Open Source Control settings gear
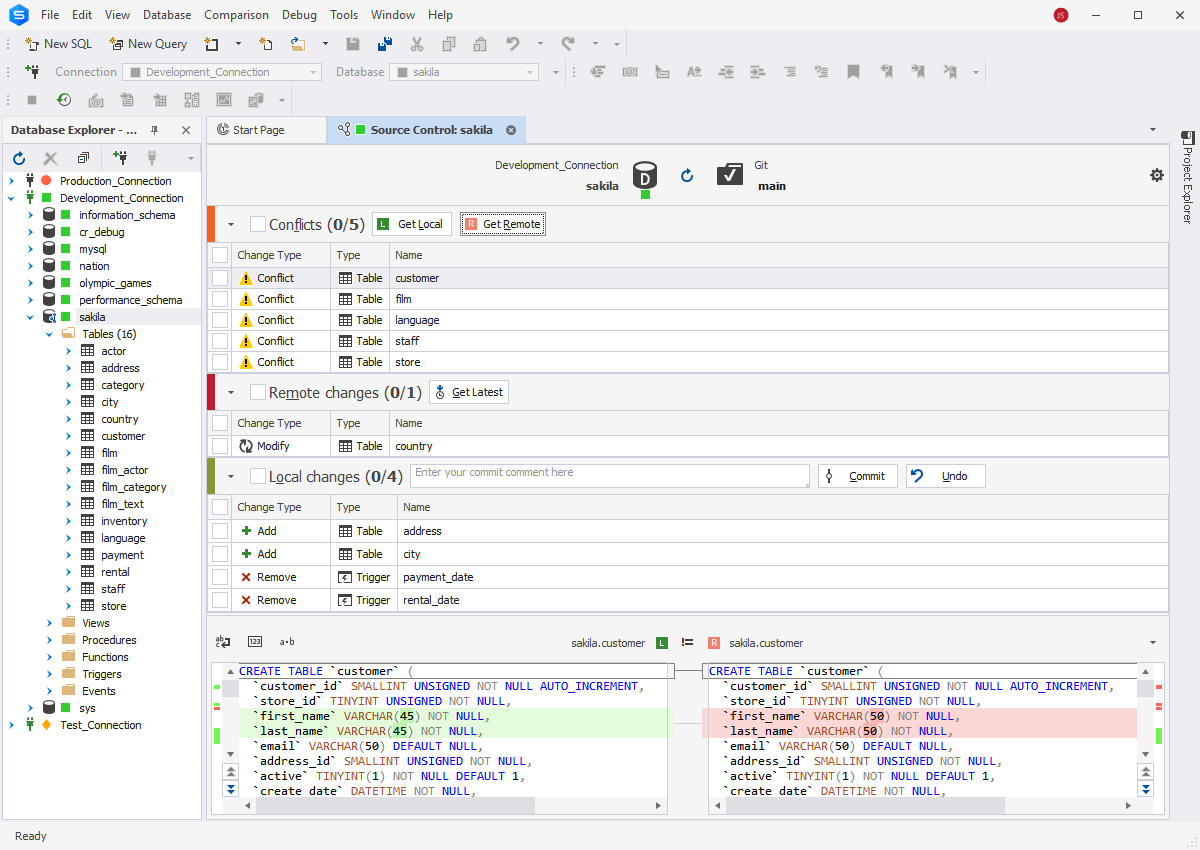1200x850 pixels. tap(1157, 175)
